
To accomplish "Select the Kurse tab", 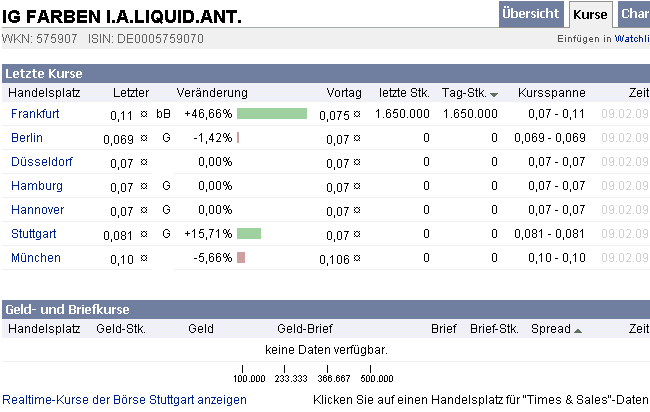I will pos(590,14).
